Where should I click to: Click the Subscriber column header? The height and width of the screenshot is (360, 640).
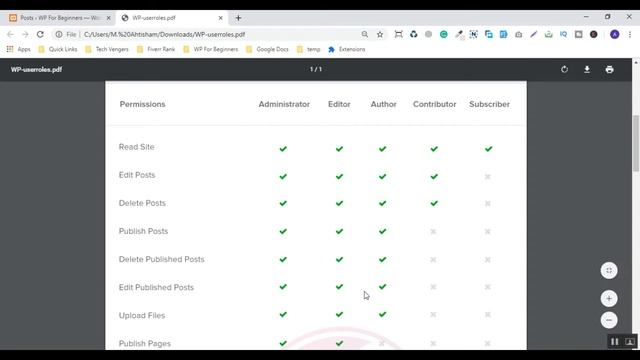pyautogui.click(x=489, y=104)
